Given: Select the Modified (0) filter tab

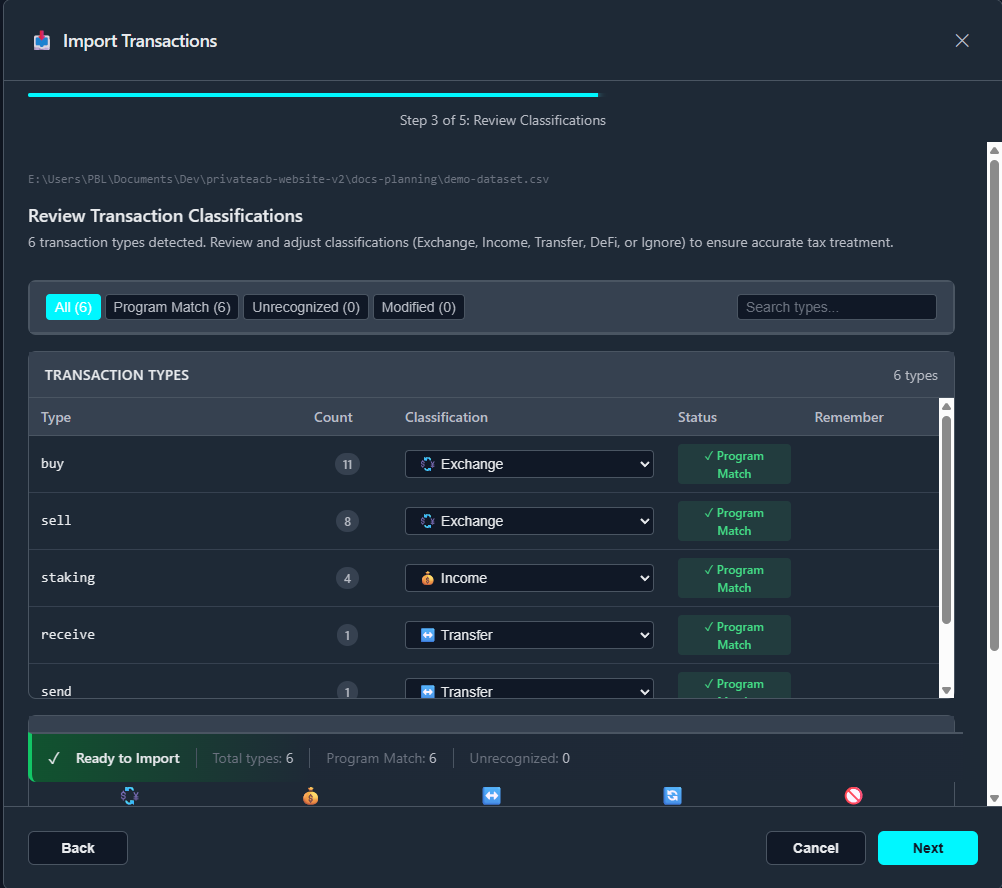Looking at the screenshot, I should tap(419, 307).
